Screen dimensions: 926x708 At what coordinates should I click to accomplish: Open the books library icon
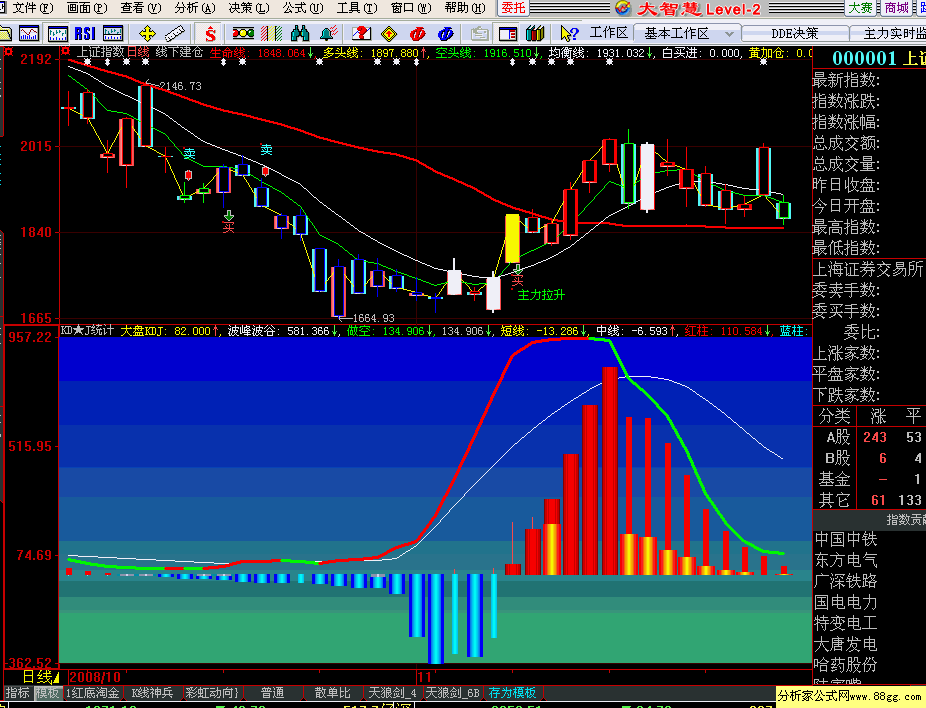click(535, 34)
